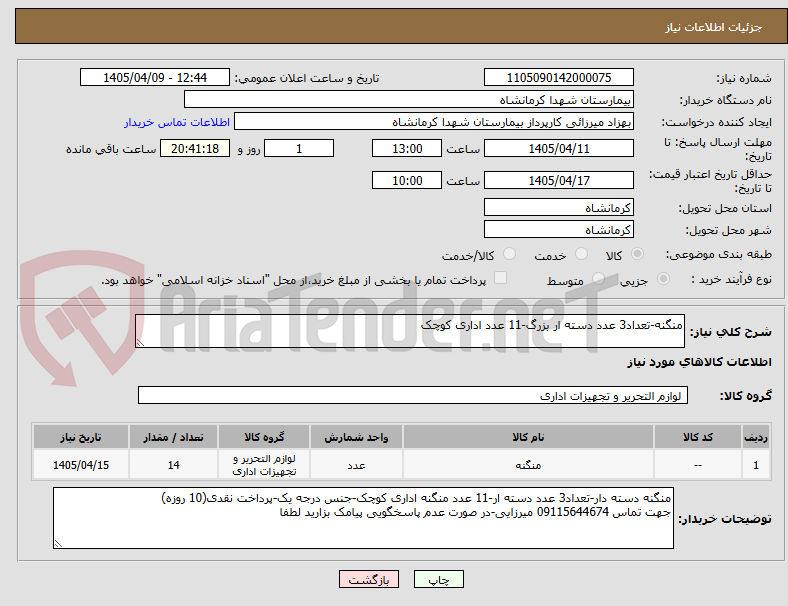Click the بازگشت back button
The height and width of the screenshot is (606, 788).
click(x=369, y=579)
